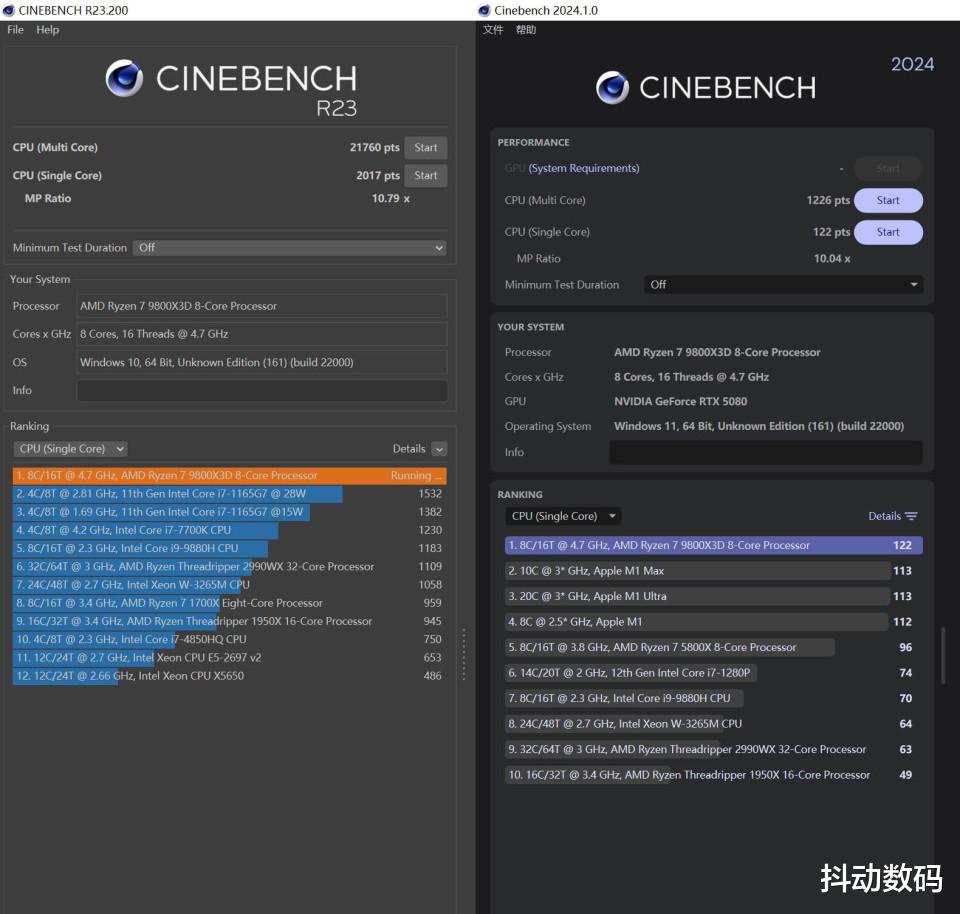Click the R23 Info input field

coord(262,390)
